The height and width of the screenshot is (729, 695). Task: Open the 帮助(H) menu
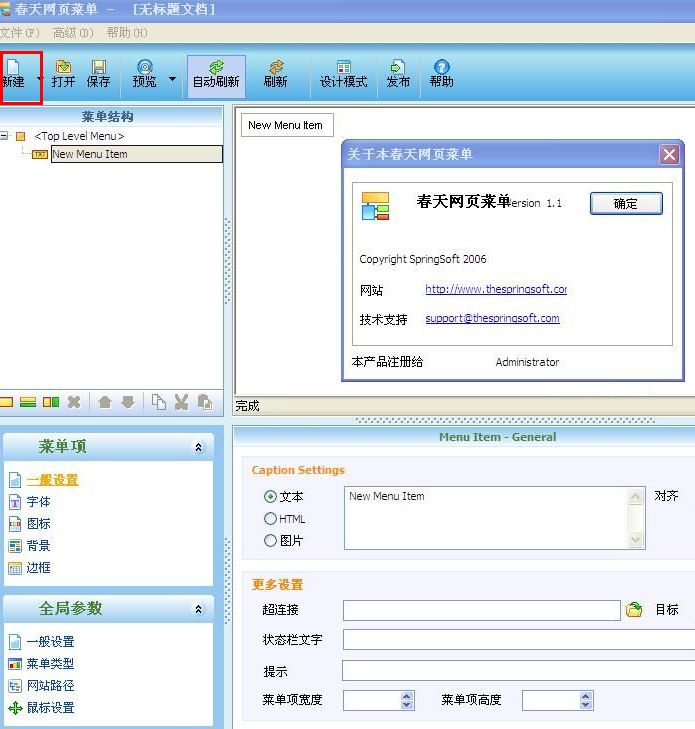[127, 33]
